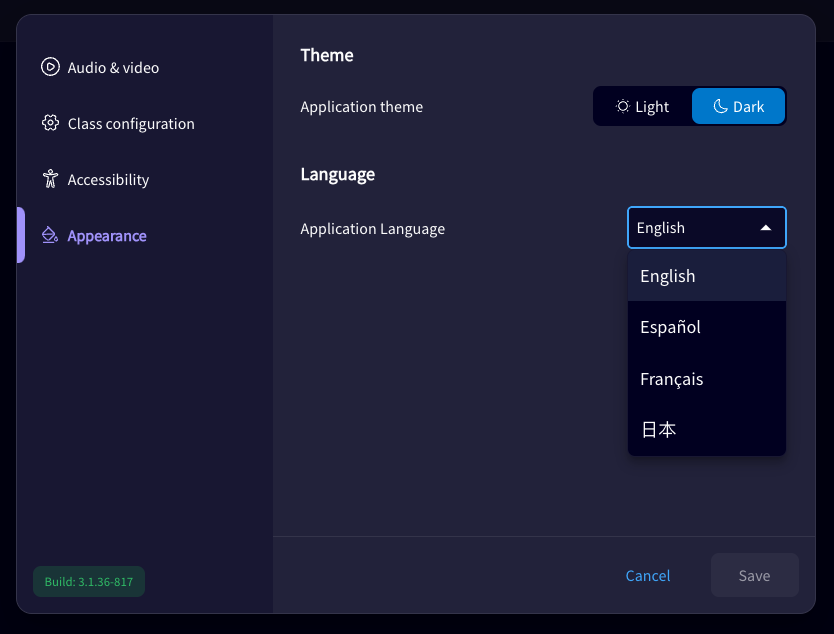The width and height of the screenshot is (834, 634).
Task: Click the Build 3.1.36-817 badge
Action: [x=89, y=581]
